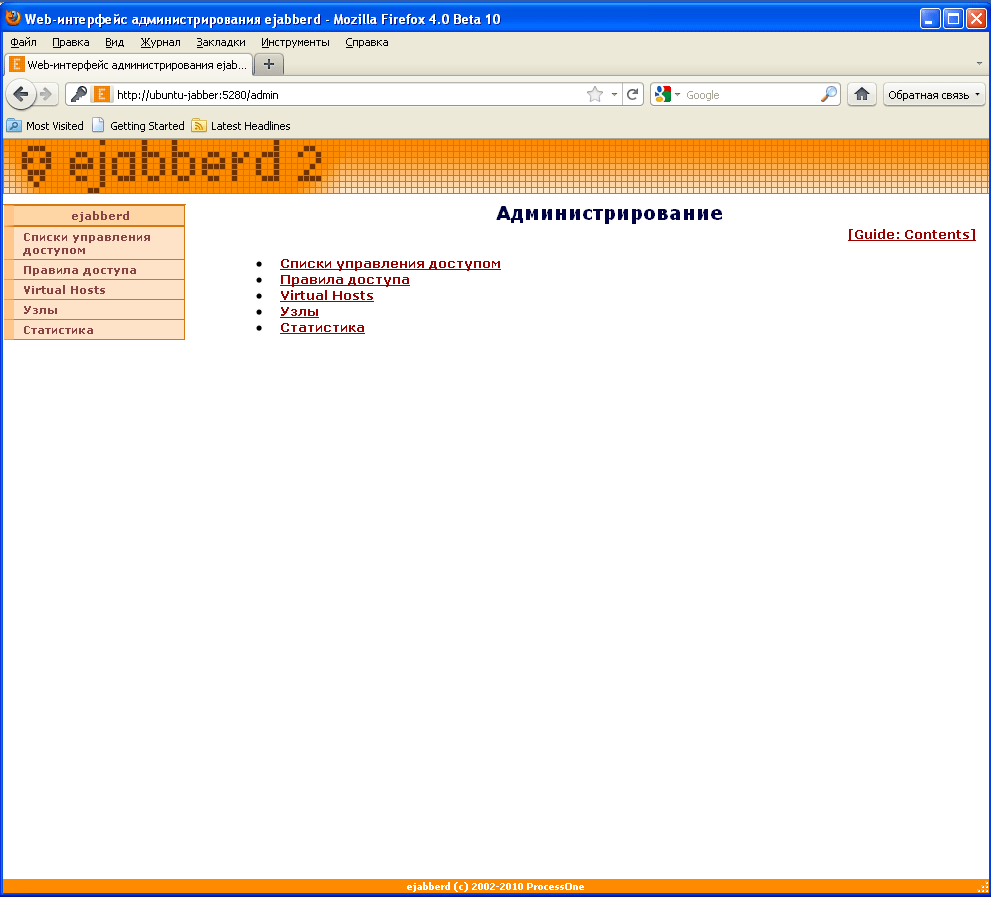The image size is (991, 897).
Task: Select Узлы in the sidebar
Action: (x=95, y=310)
